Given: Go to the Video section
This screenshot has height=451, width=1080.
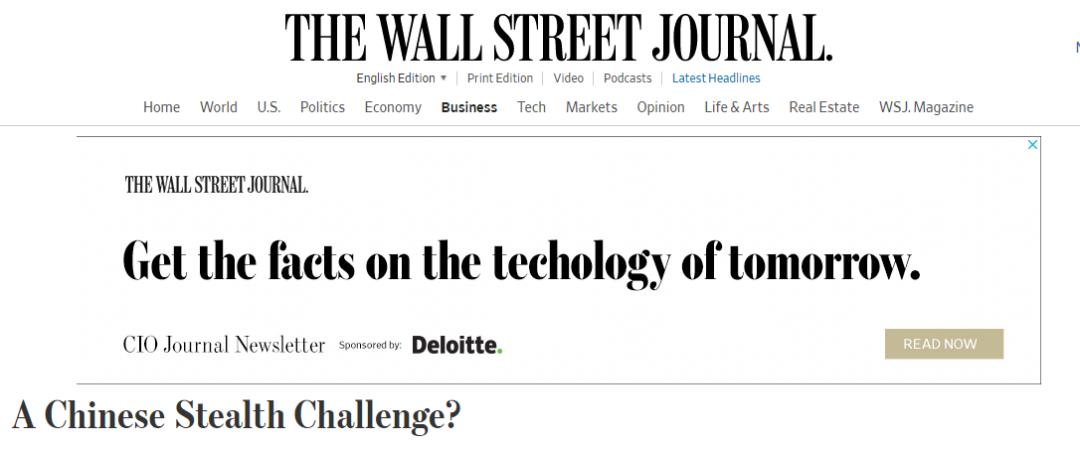Looking at the screenshot, I should (x=568, y=78).
